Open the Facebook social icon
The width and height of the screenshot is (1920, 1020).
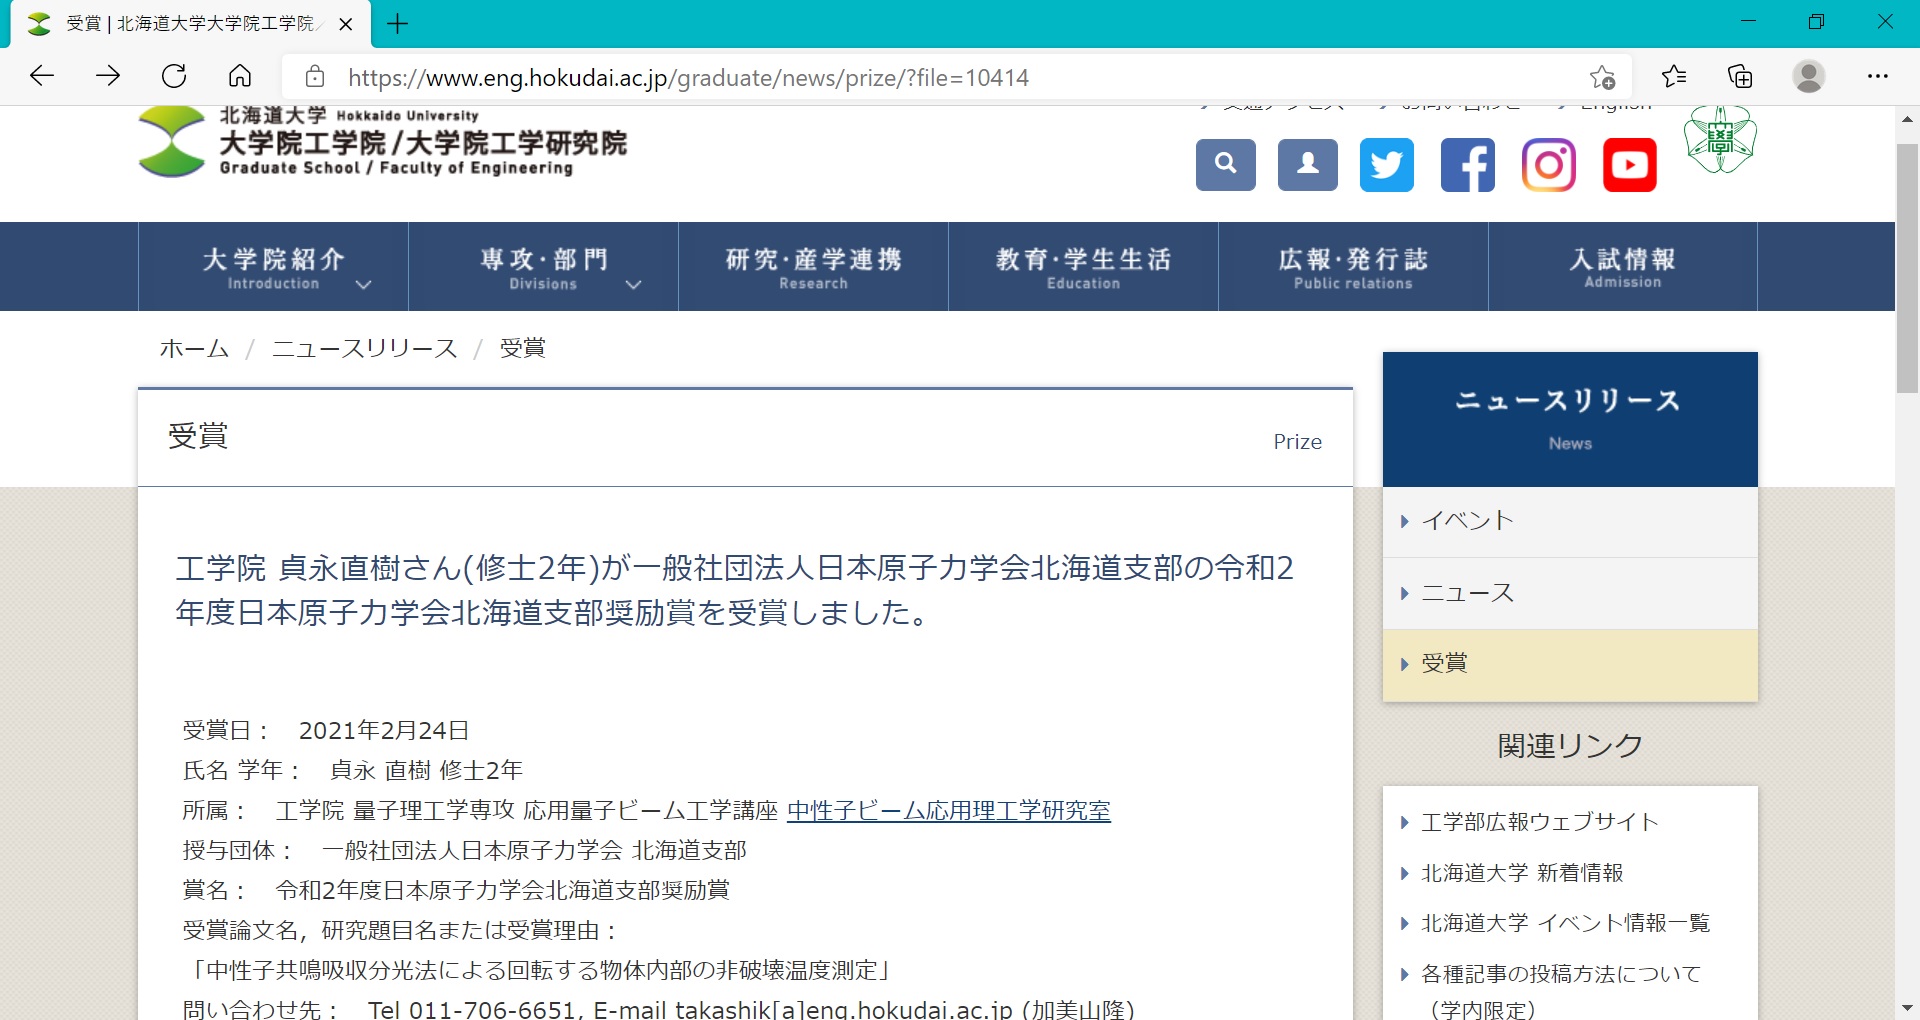coord(1468,164)
